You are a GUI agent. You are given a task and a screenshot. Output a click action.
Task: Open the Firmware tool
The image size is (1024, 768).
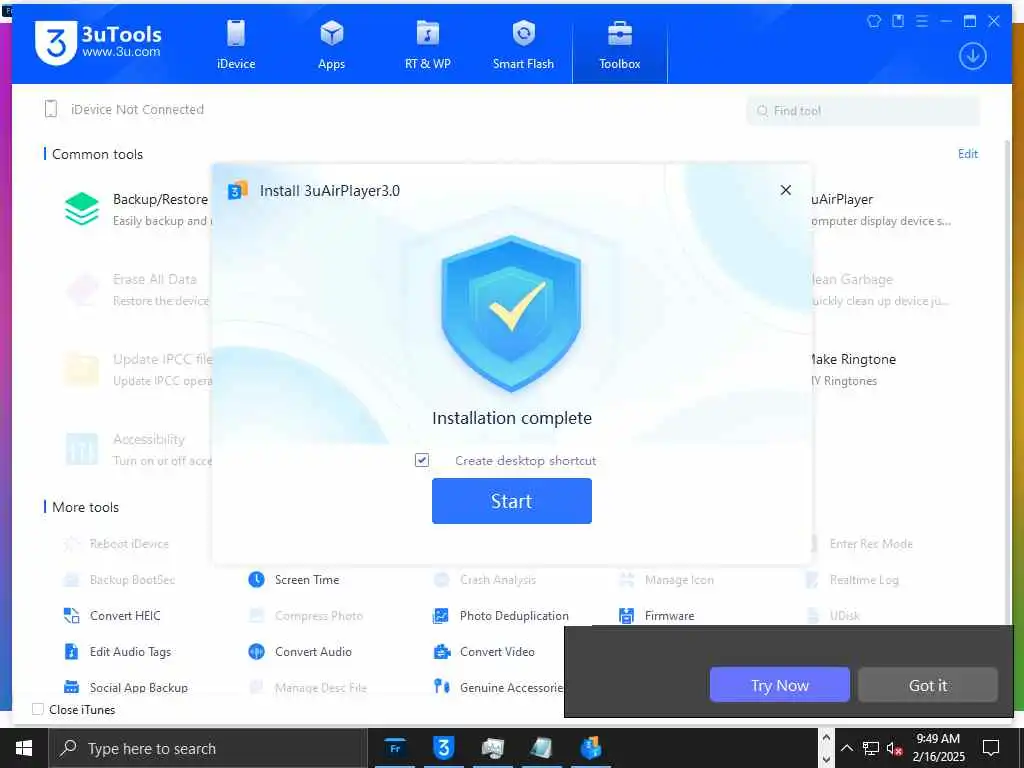[656, 616]
